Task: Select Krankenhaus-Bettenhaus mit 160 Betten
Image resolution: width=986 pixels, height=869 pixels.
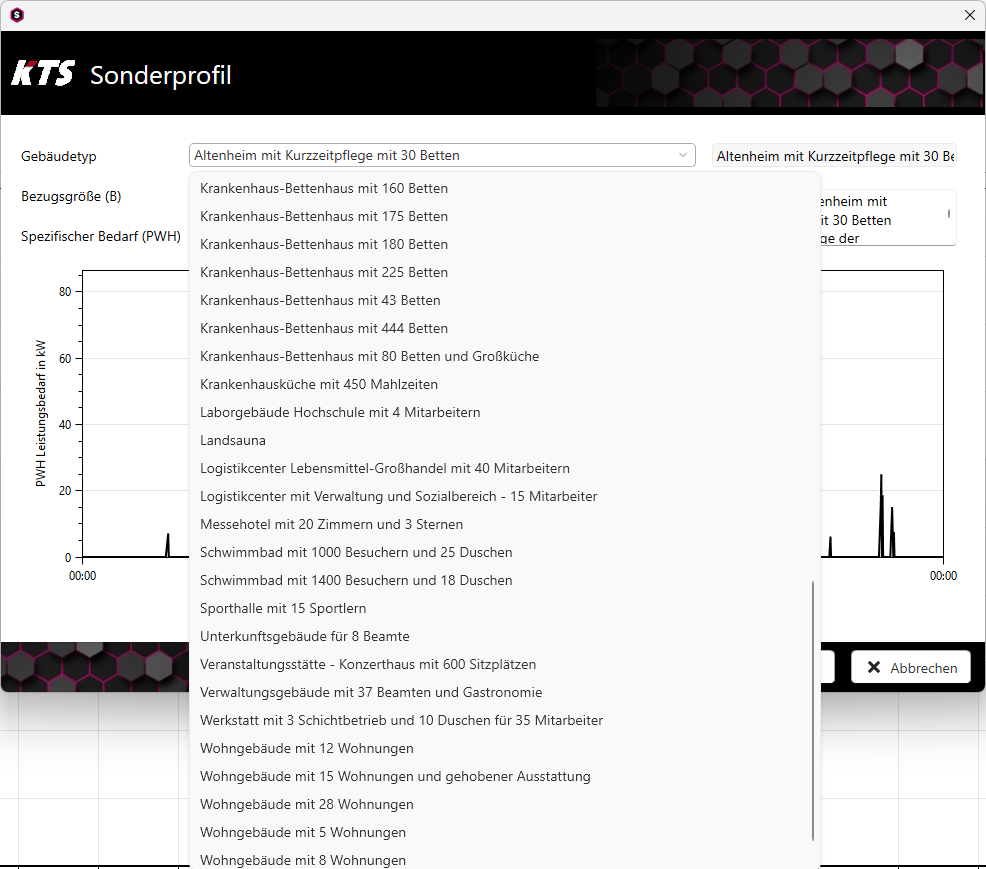Action: (505, 189)
